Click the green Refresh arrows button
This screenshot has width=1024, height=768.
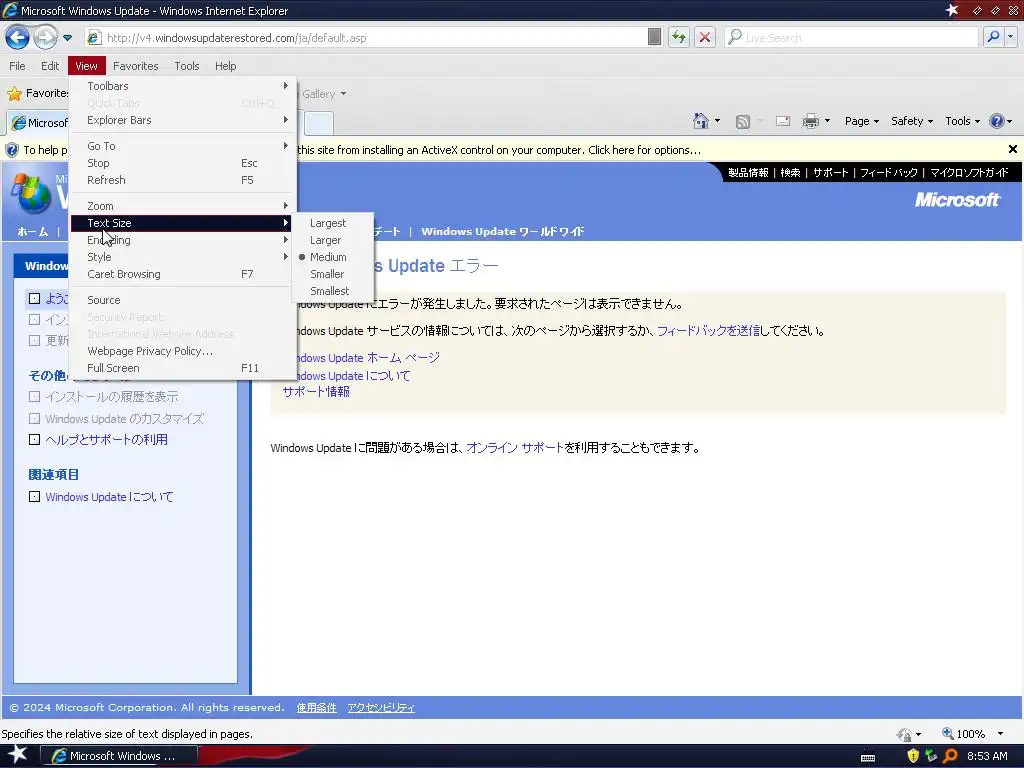pyautogui.click(x=679, y=37)
